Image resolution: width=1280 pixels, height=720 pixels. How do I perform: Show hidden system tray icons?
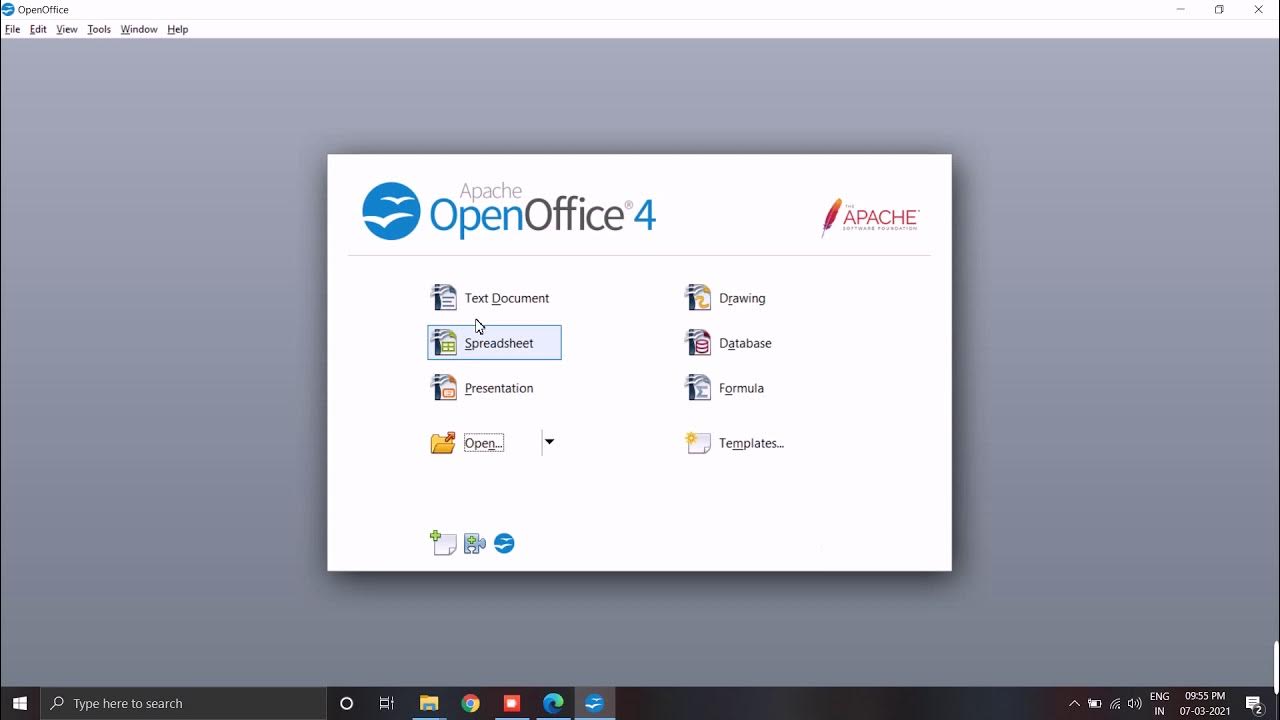[x=1075, y=703]
